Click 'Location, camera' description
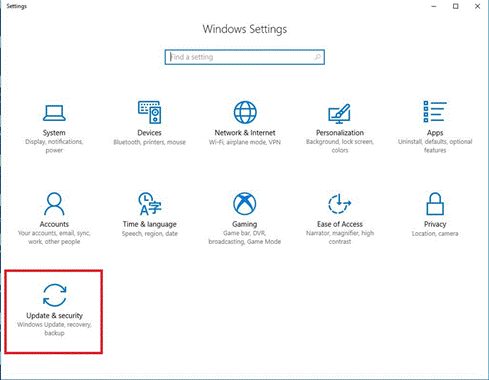Image resolution: width=489 pixels, height=380 pixels. coord(435,234)
